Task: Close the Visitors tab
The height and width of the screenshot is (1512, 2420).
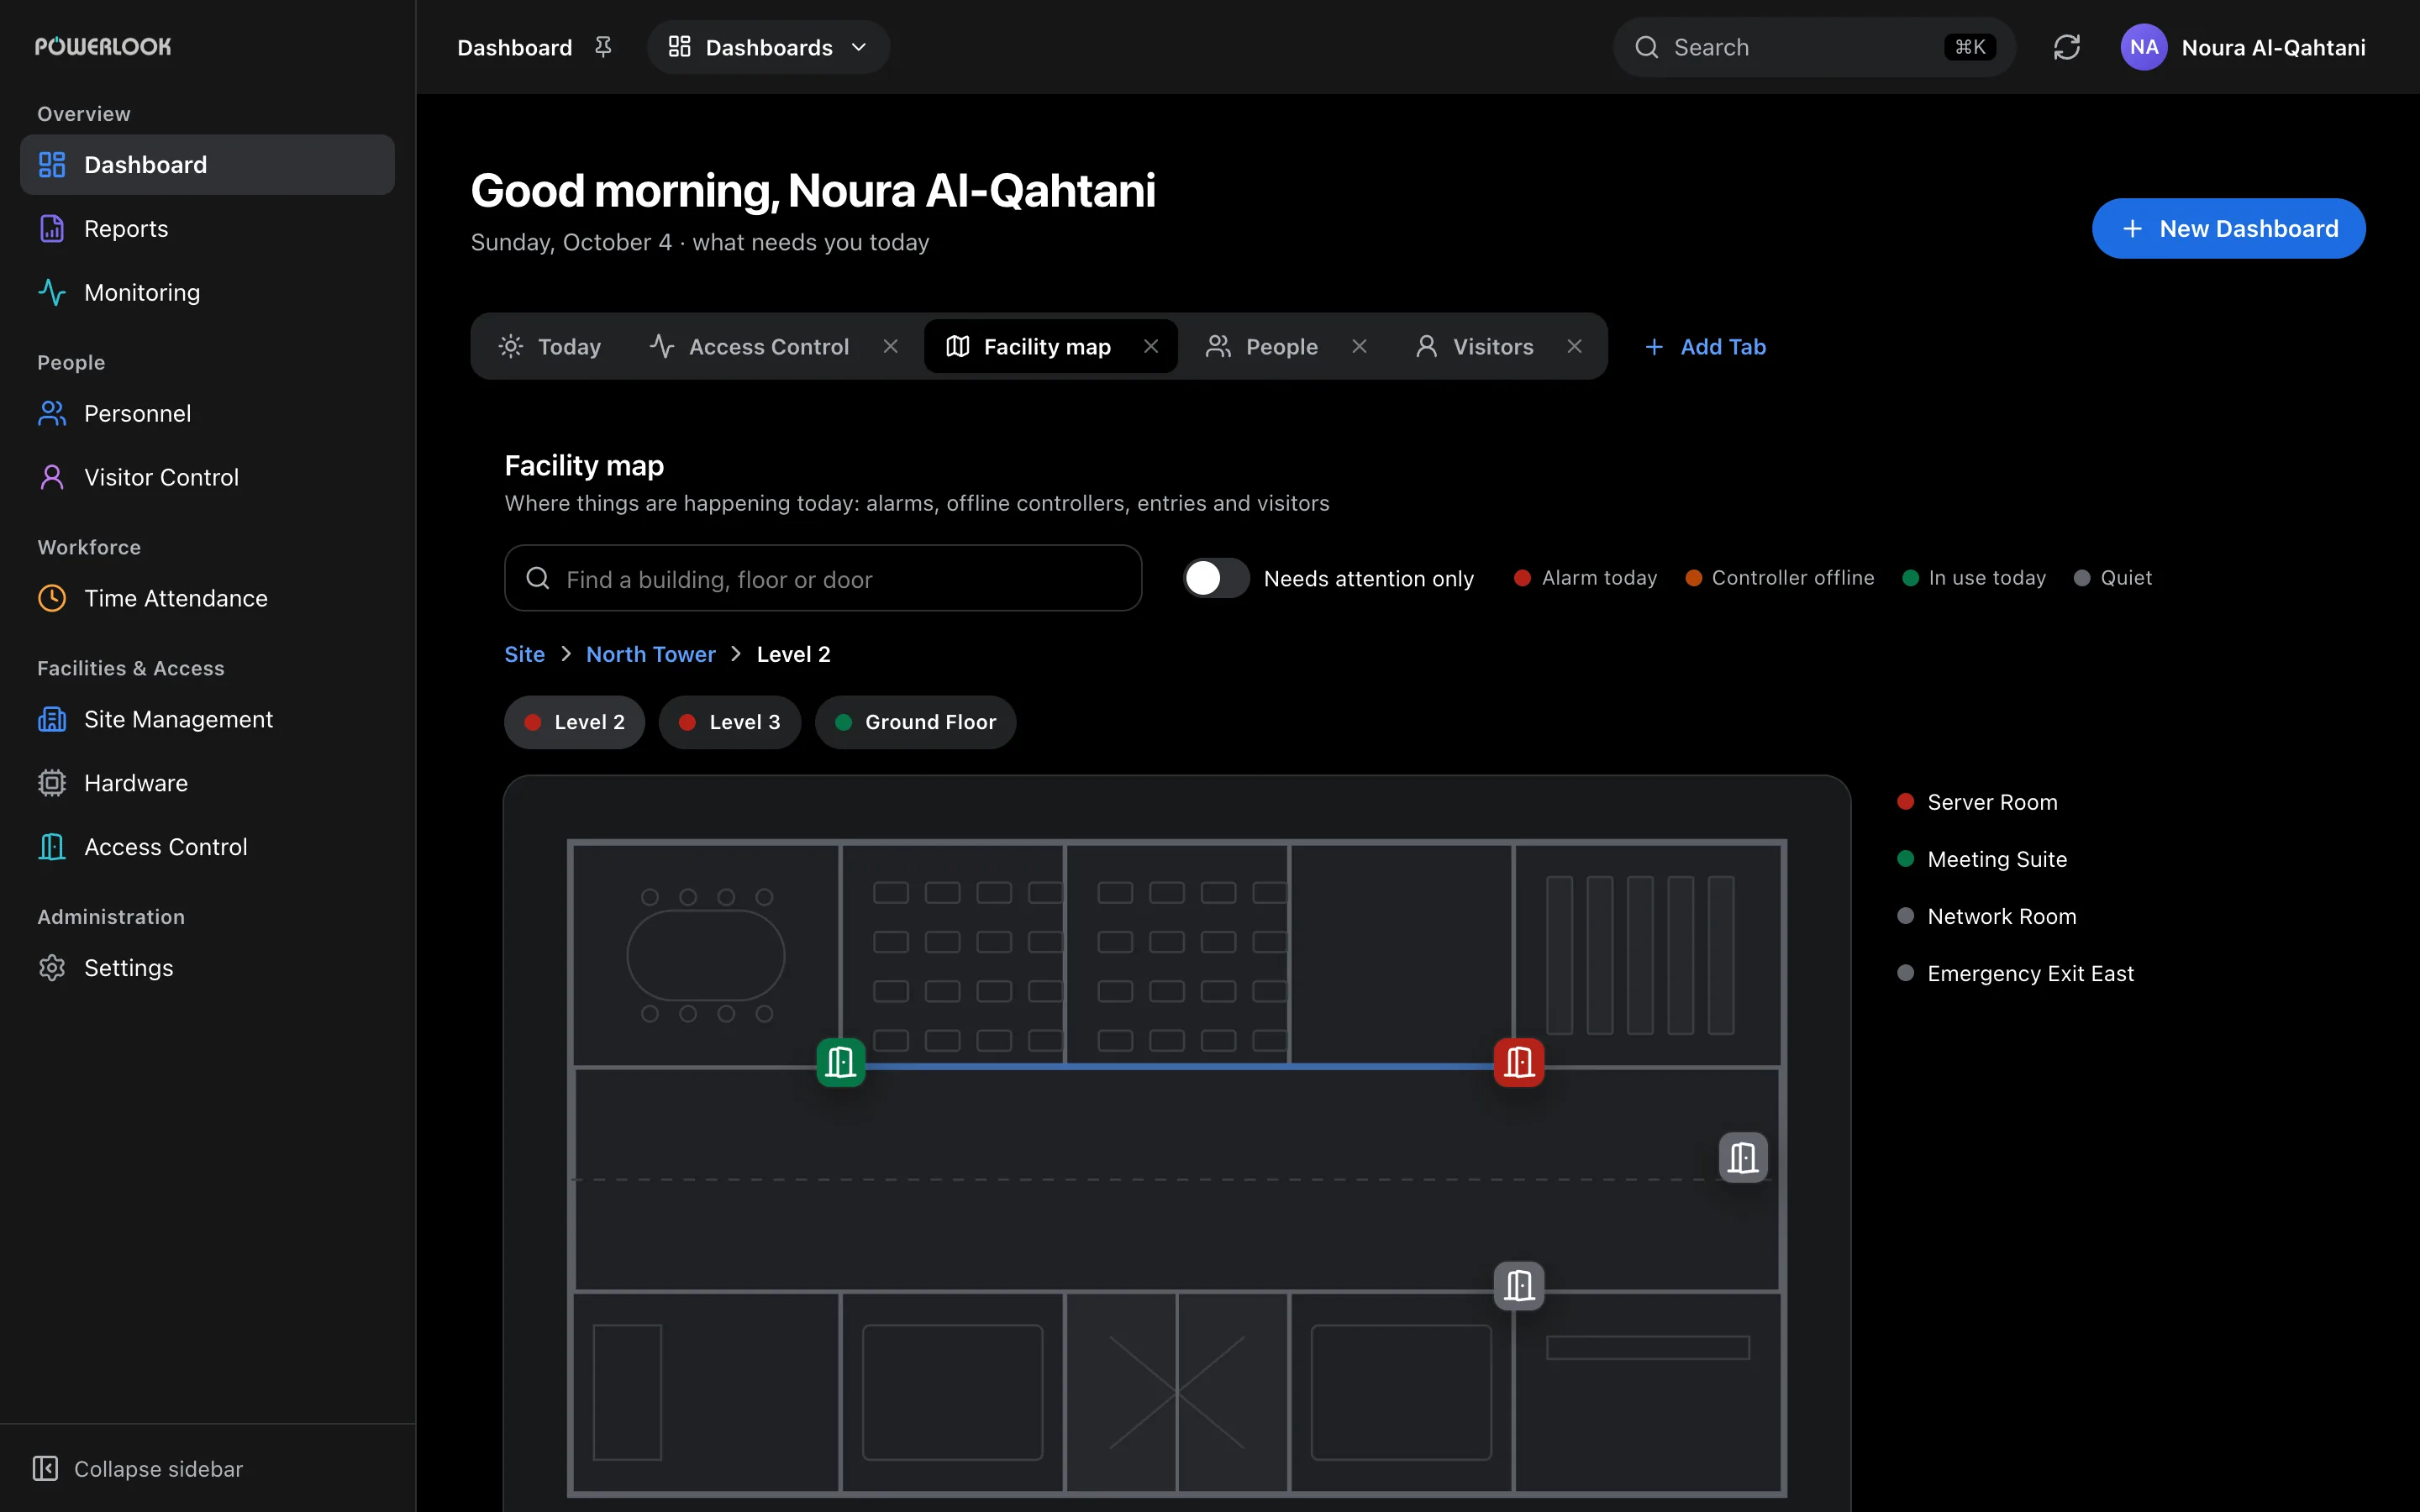Action: [1574, 346]
